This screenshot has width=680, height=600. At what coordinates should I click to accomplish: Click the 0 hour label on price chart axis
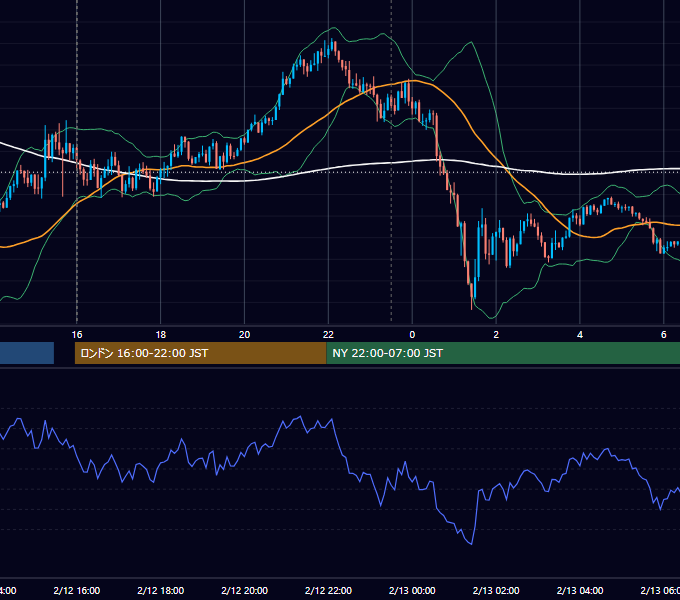pyautogui.click(x=412, y=335)
